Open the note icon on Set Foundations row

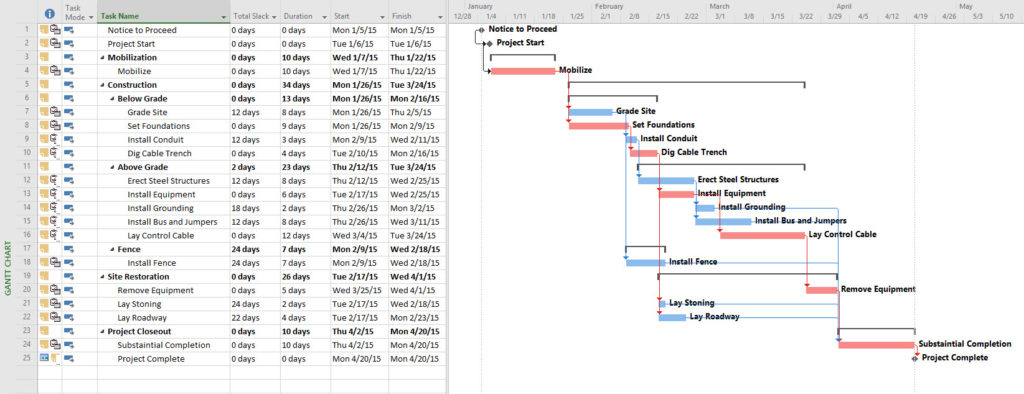[x=44, y=125]
